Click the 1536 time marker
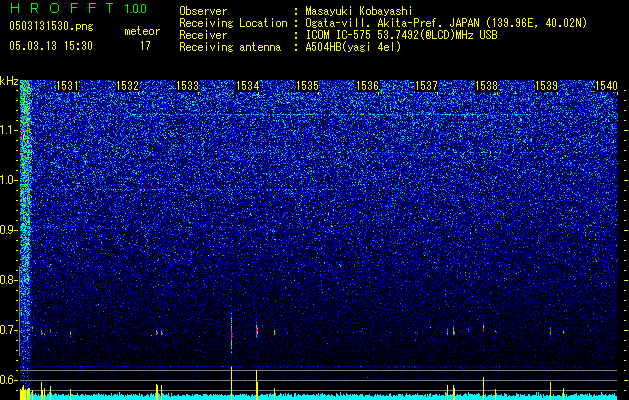 coord(367,85)
